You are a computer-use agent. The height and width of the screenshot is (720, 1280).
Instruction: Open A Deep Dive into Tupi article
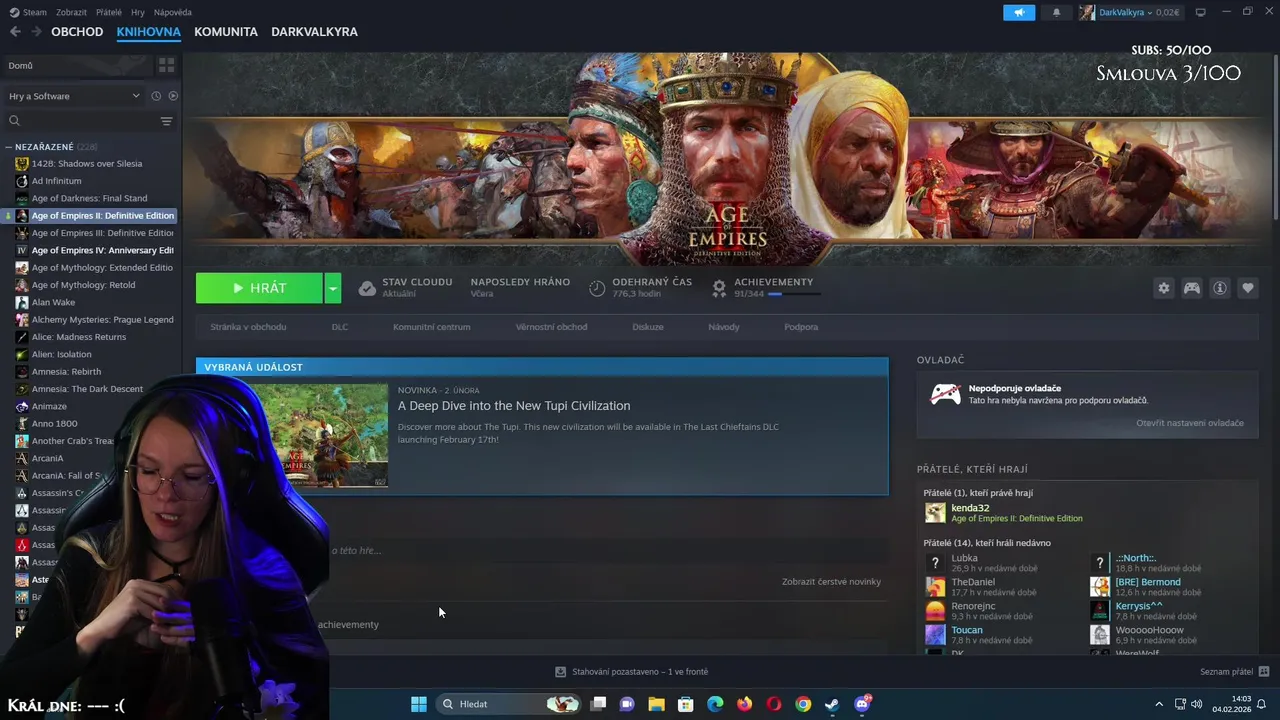pos(514,405)
